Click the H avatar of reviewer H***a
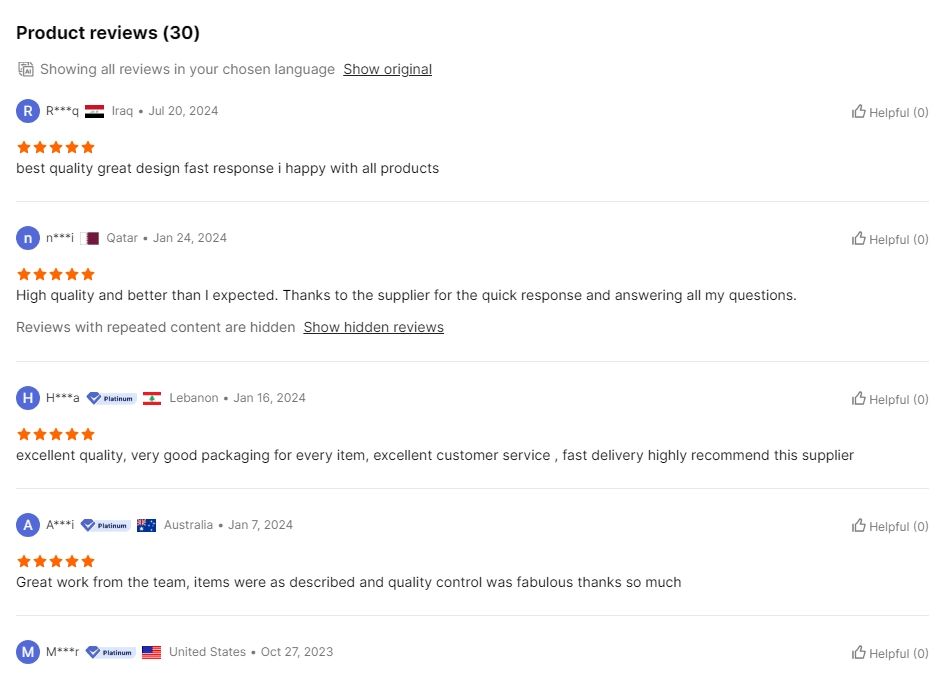The height and width of the screenshot is (687, 941). tap(28, 398)
